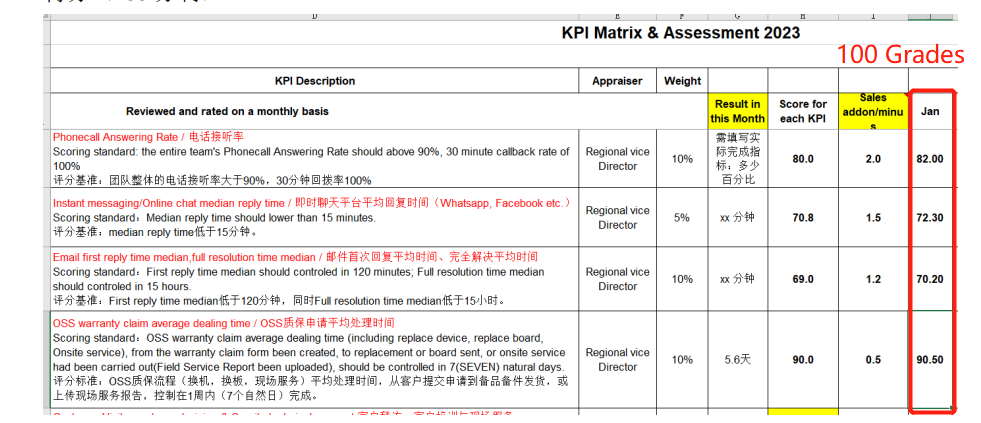Select the 5% weight cell
The image size is (981, 423).
683,218
